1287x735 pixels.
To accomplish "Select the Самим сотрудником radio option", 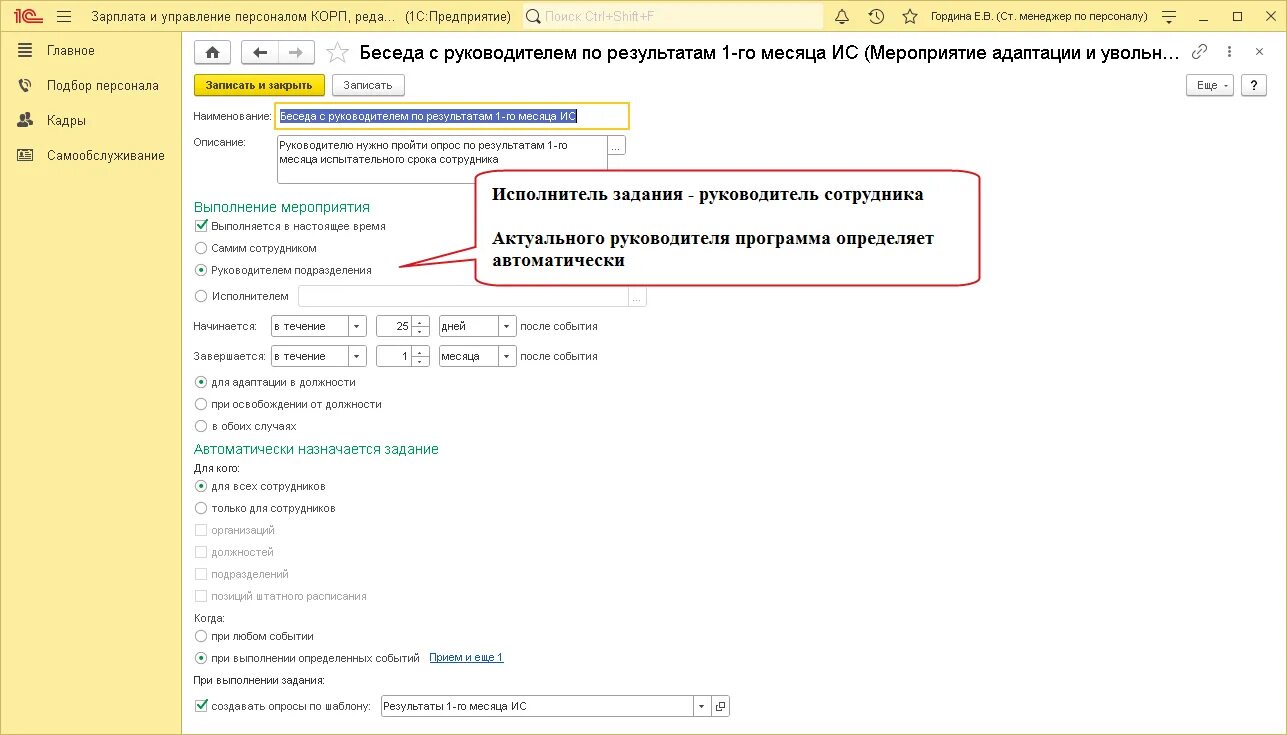I will click(x=201, y=248).
